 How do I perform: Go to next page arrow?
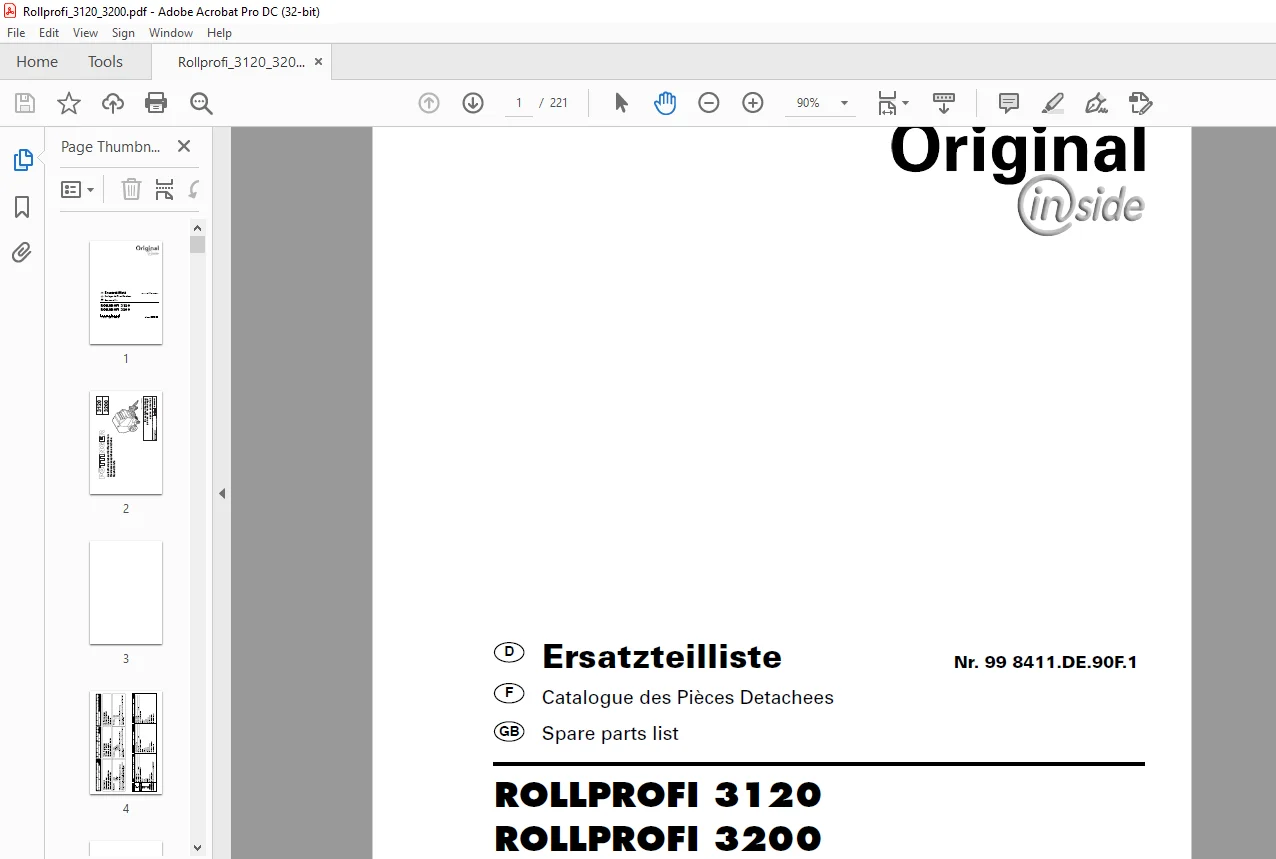[473, 103]
